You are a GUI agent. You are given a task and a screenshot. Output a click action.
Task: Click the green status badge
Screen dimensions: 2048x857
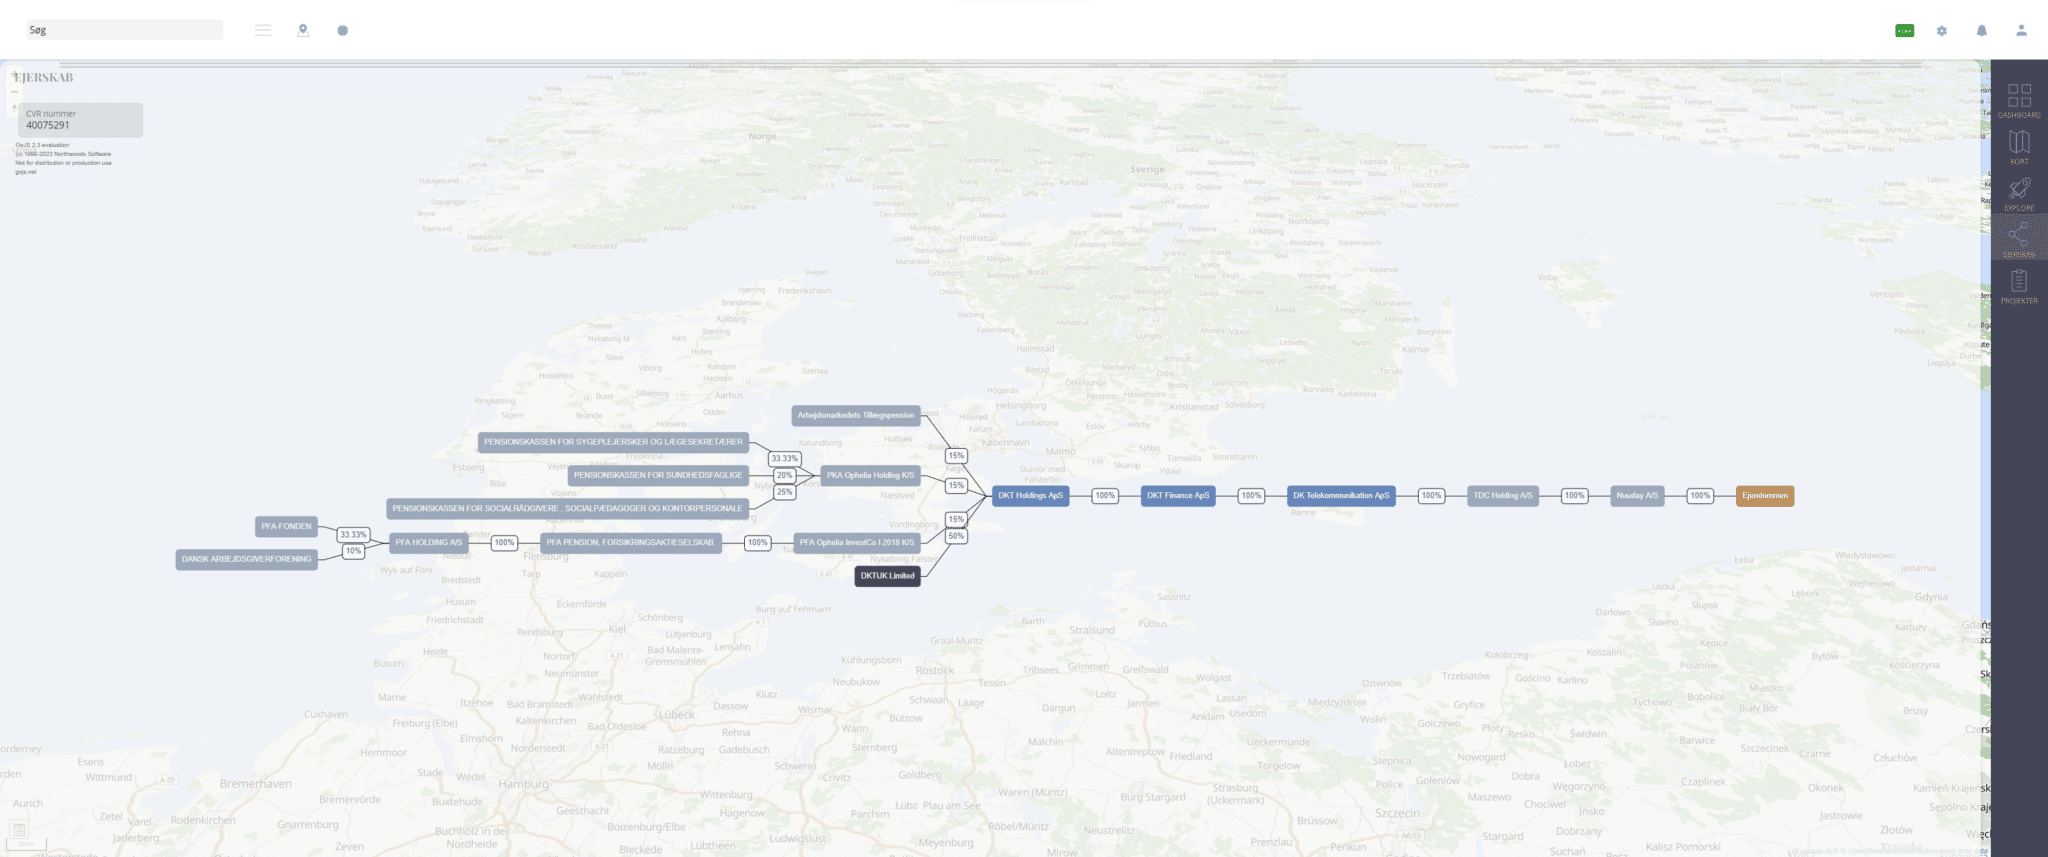1905,31
